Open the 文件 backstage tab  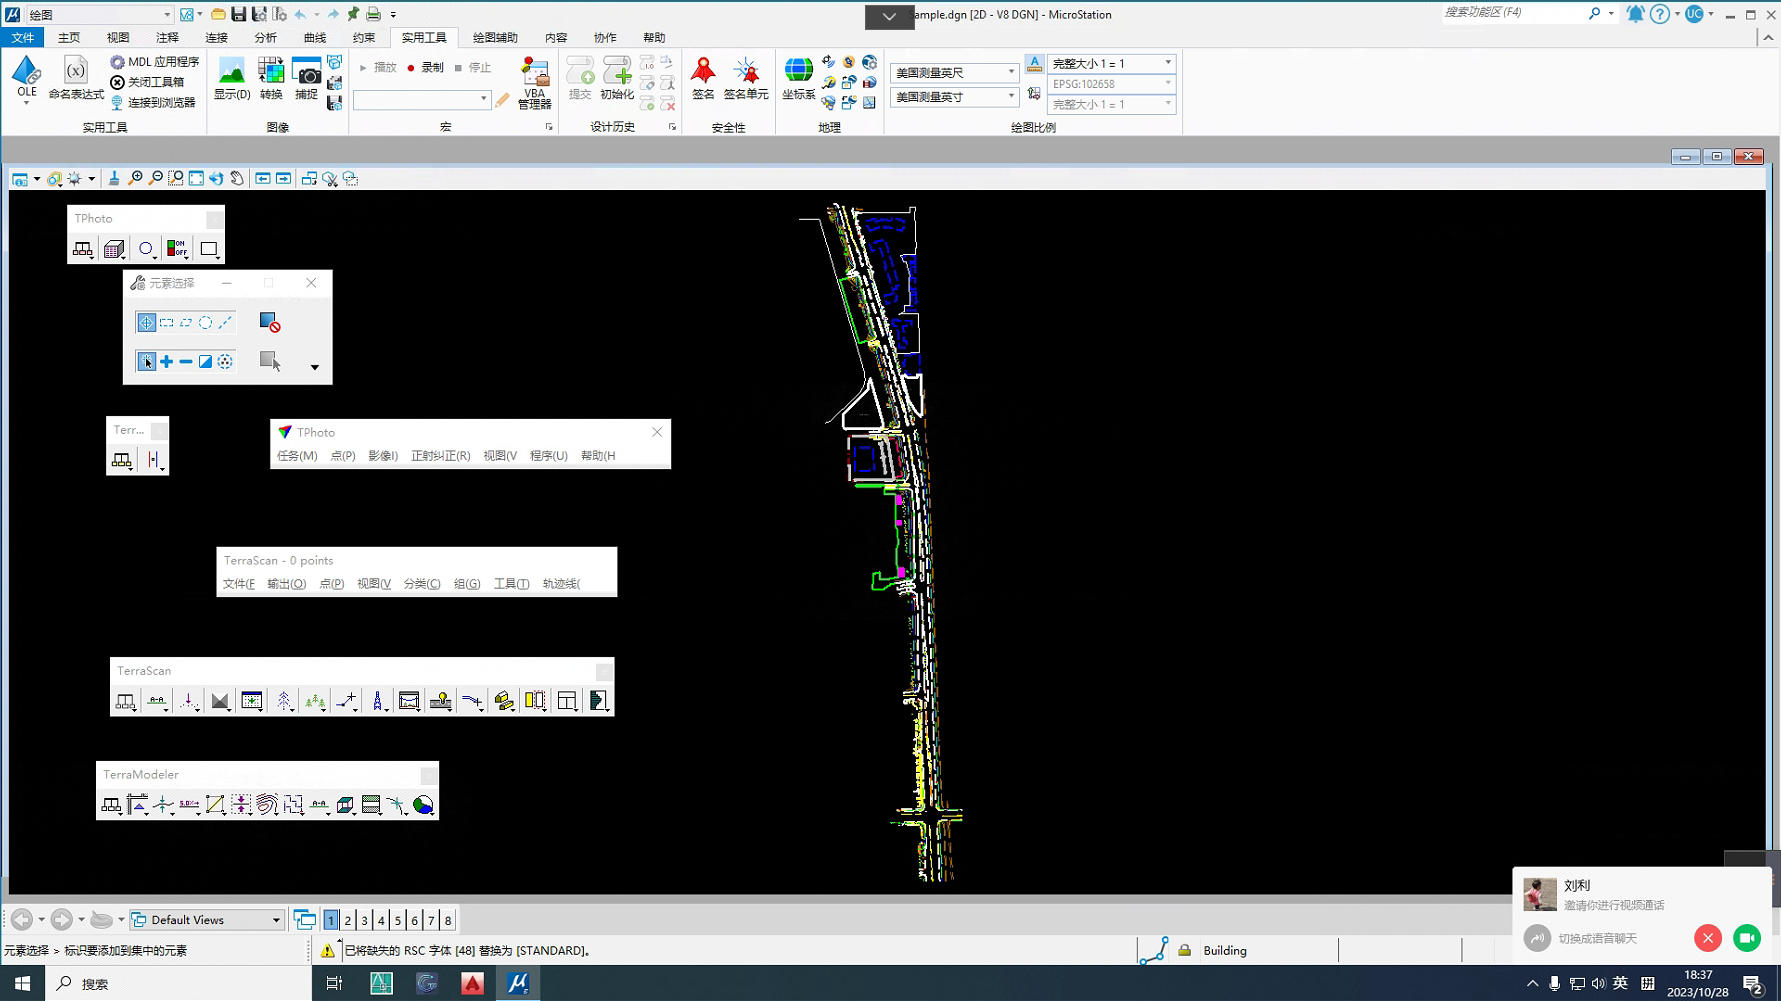pos(22,37)
